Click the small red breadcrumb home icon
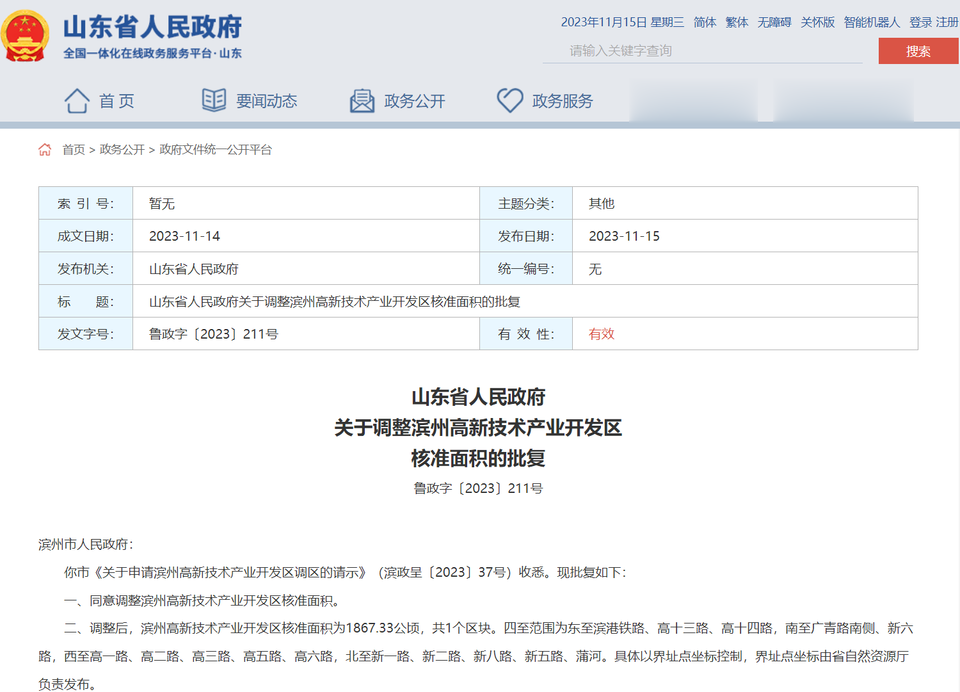Image resolution: width=960 pixels, height=692 pixels. [45, 150]
